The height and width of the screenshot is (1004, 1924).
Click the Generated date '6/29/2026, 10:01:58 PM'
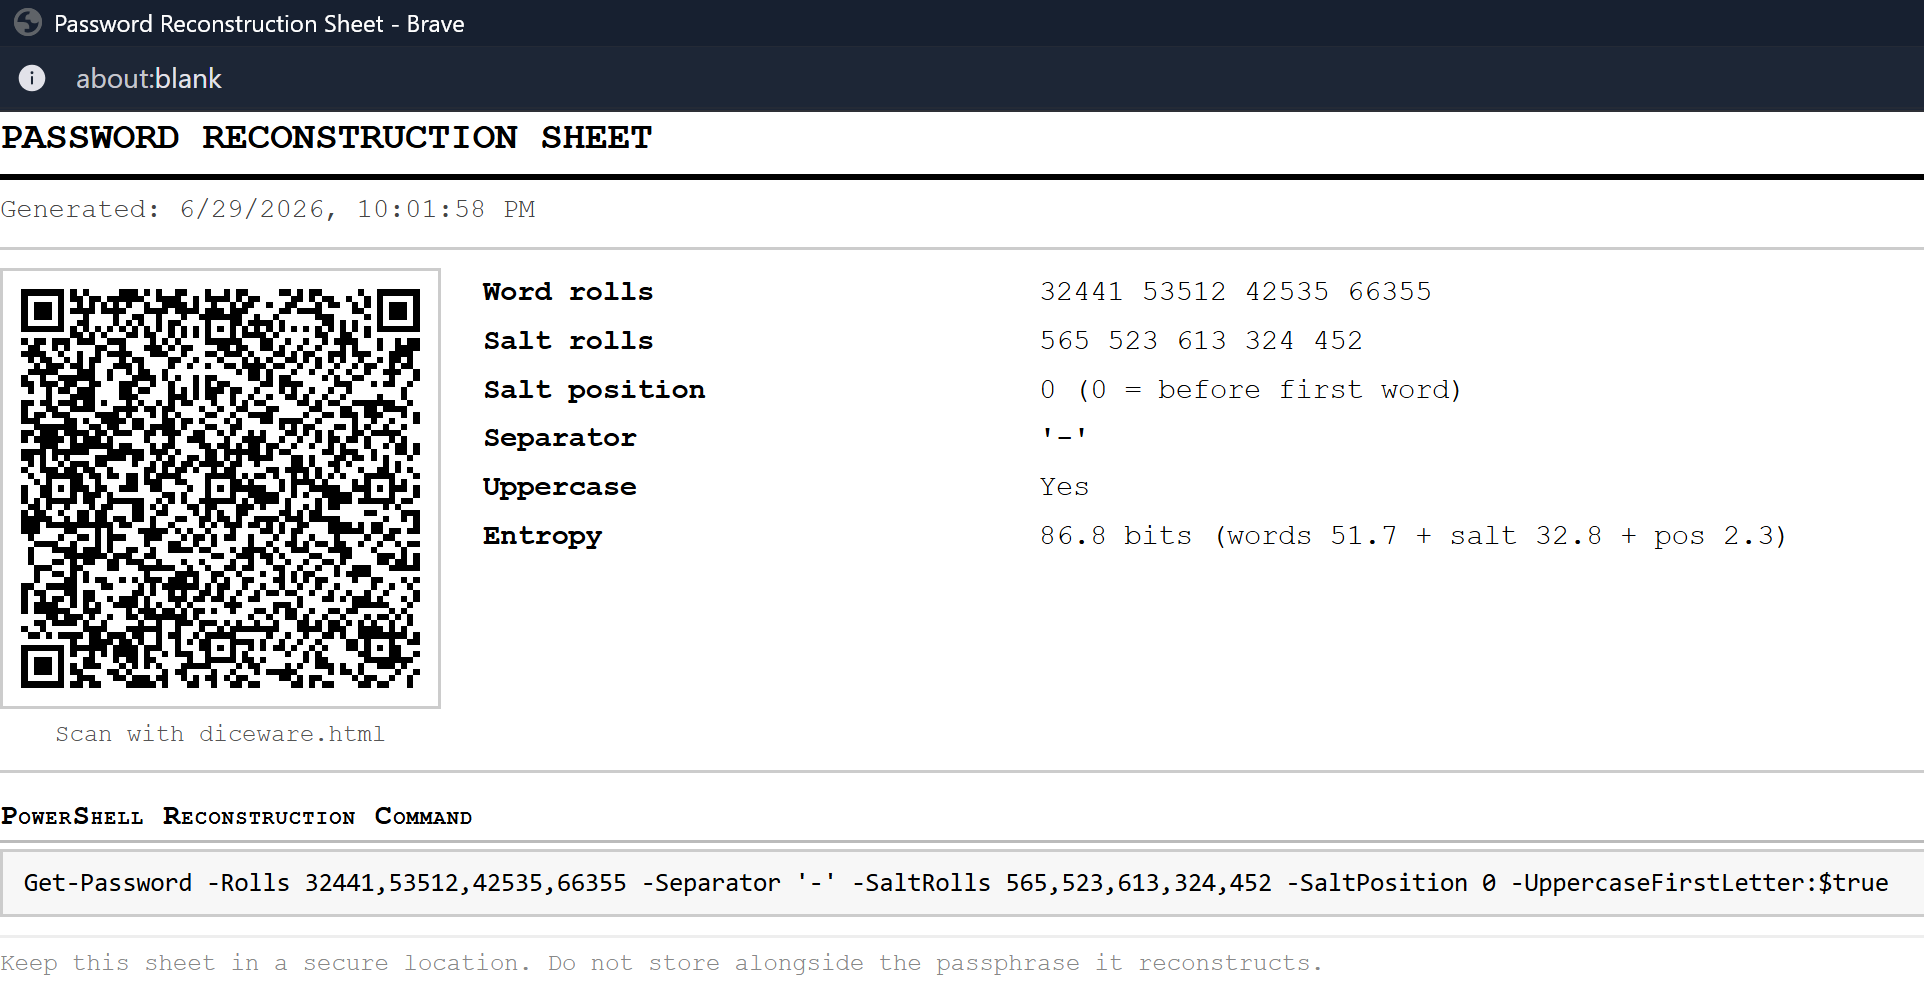tap(357, 209)
